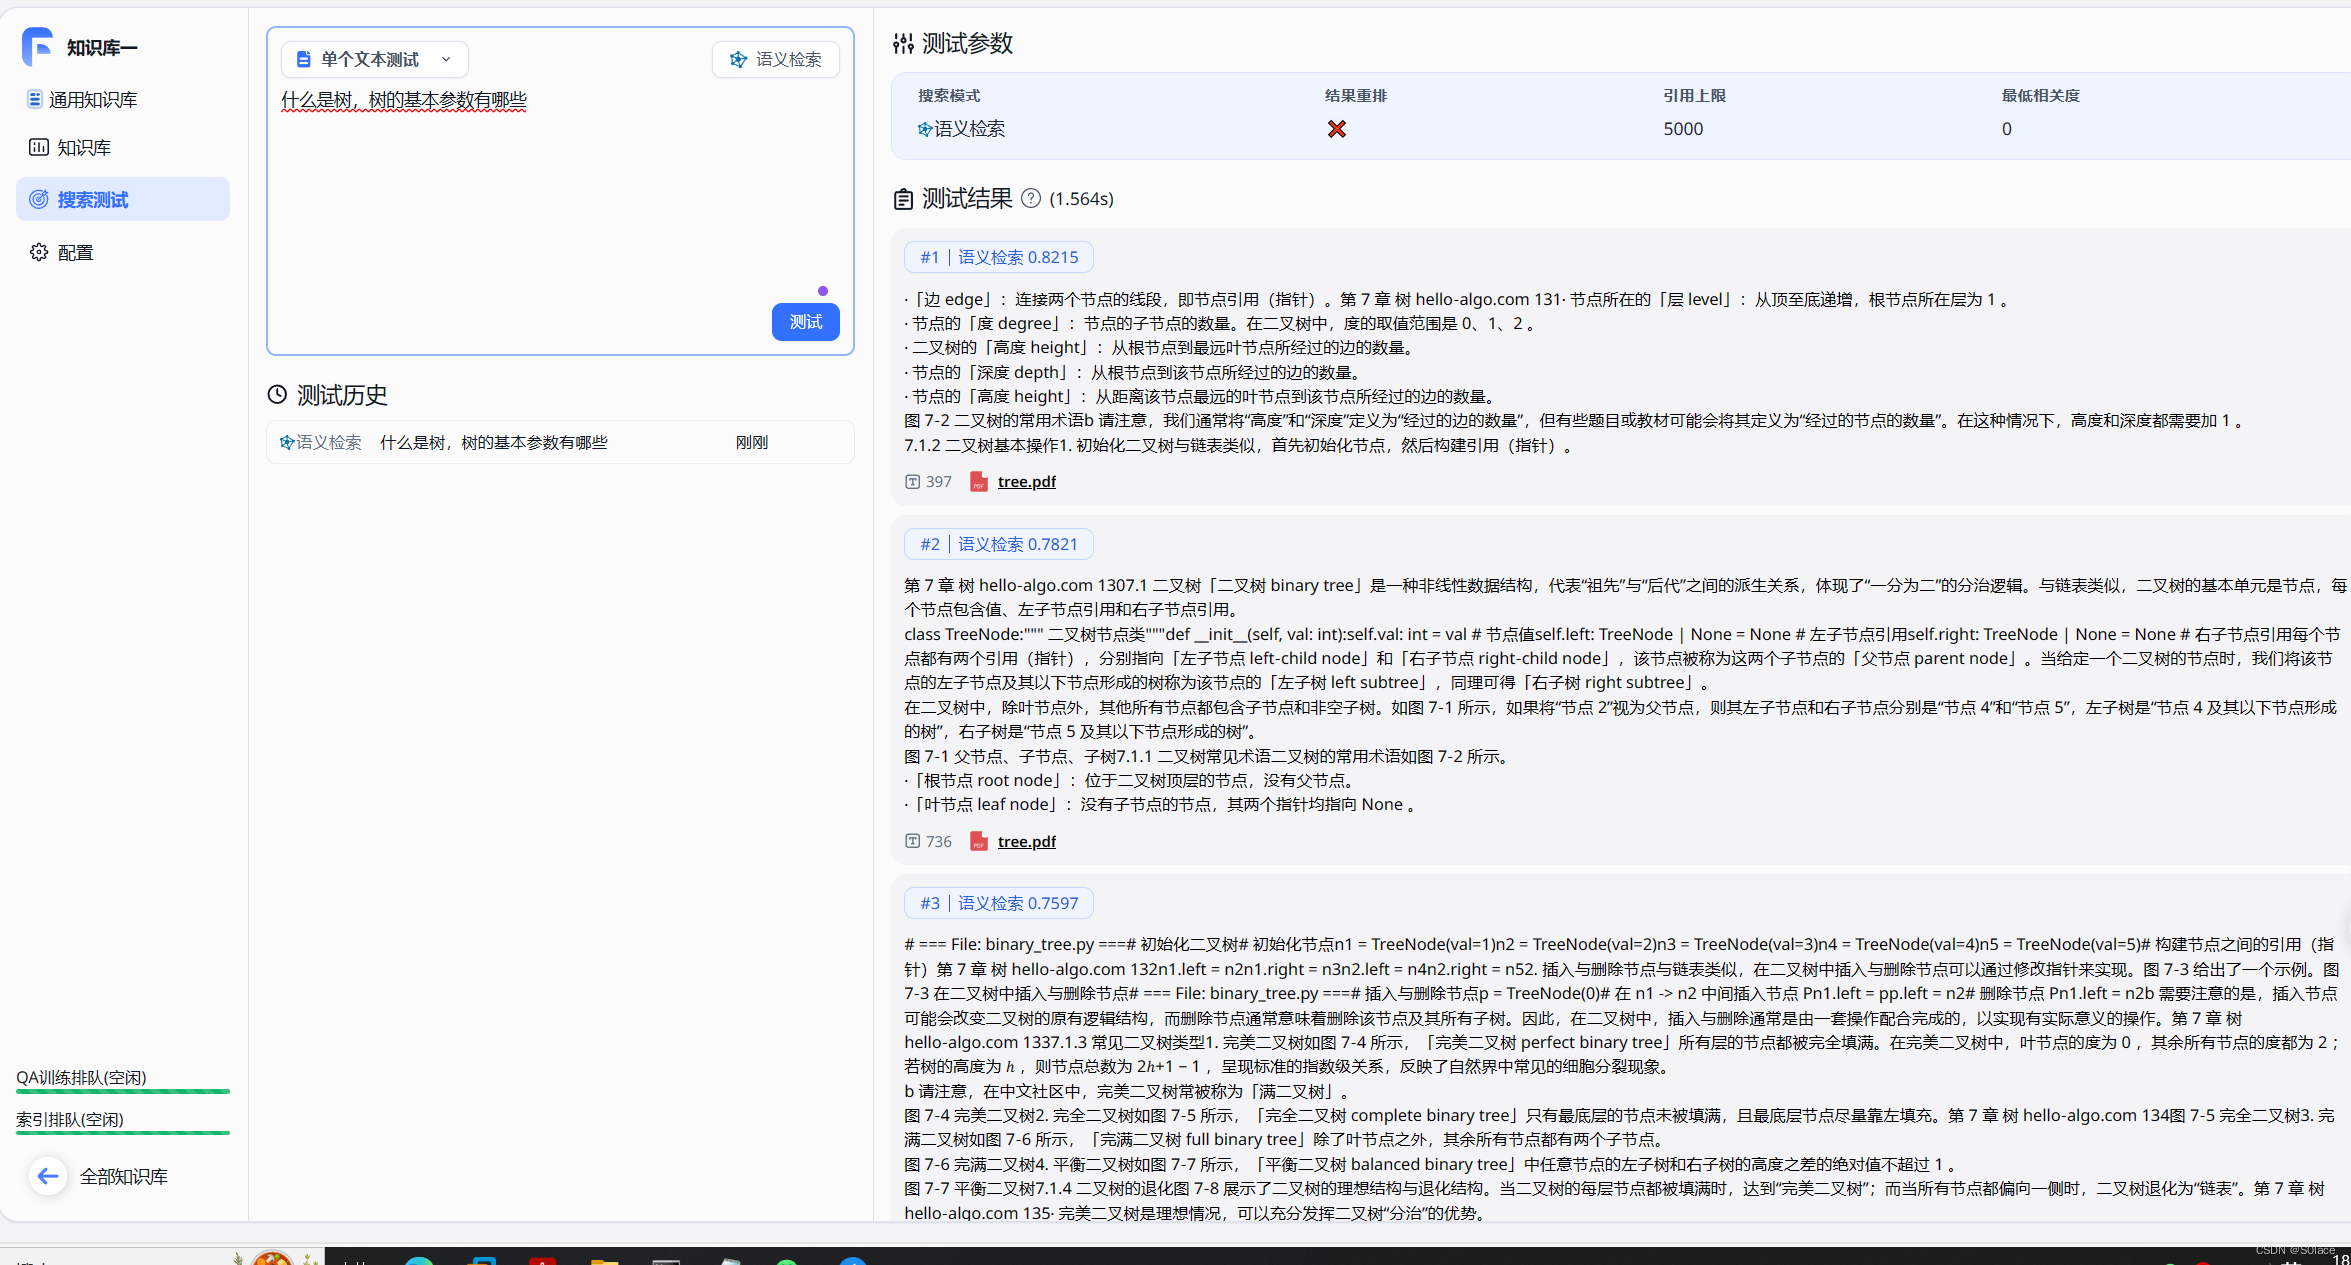This screenshot has width=2351, height=1265.
Task: Click the red X under 结果重排
Action: tap(1336, 128)
